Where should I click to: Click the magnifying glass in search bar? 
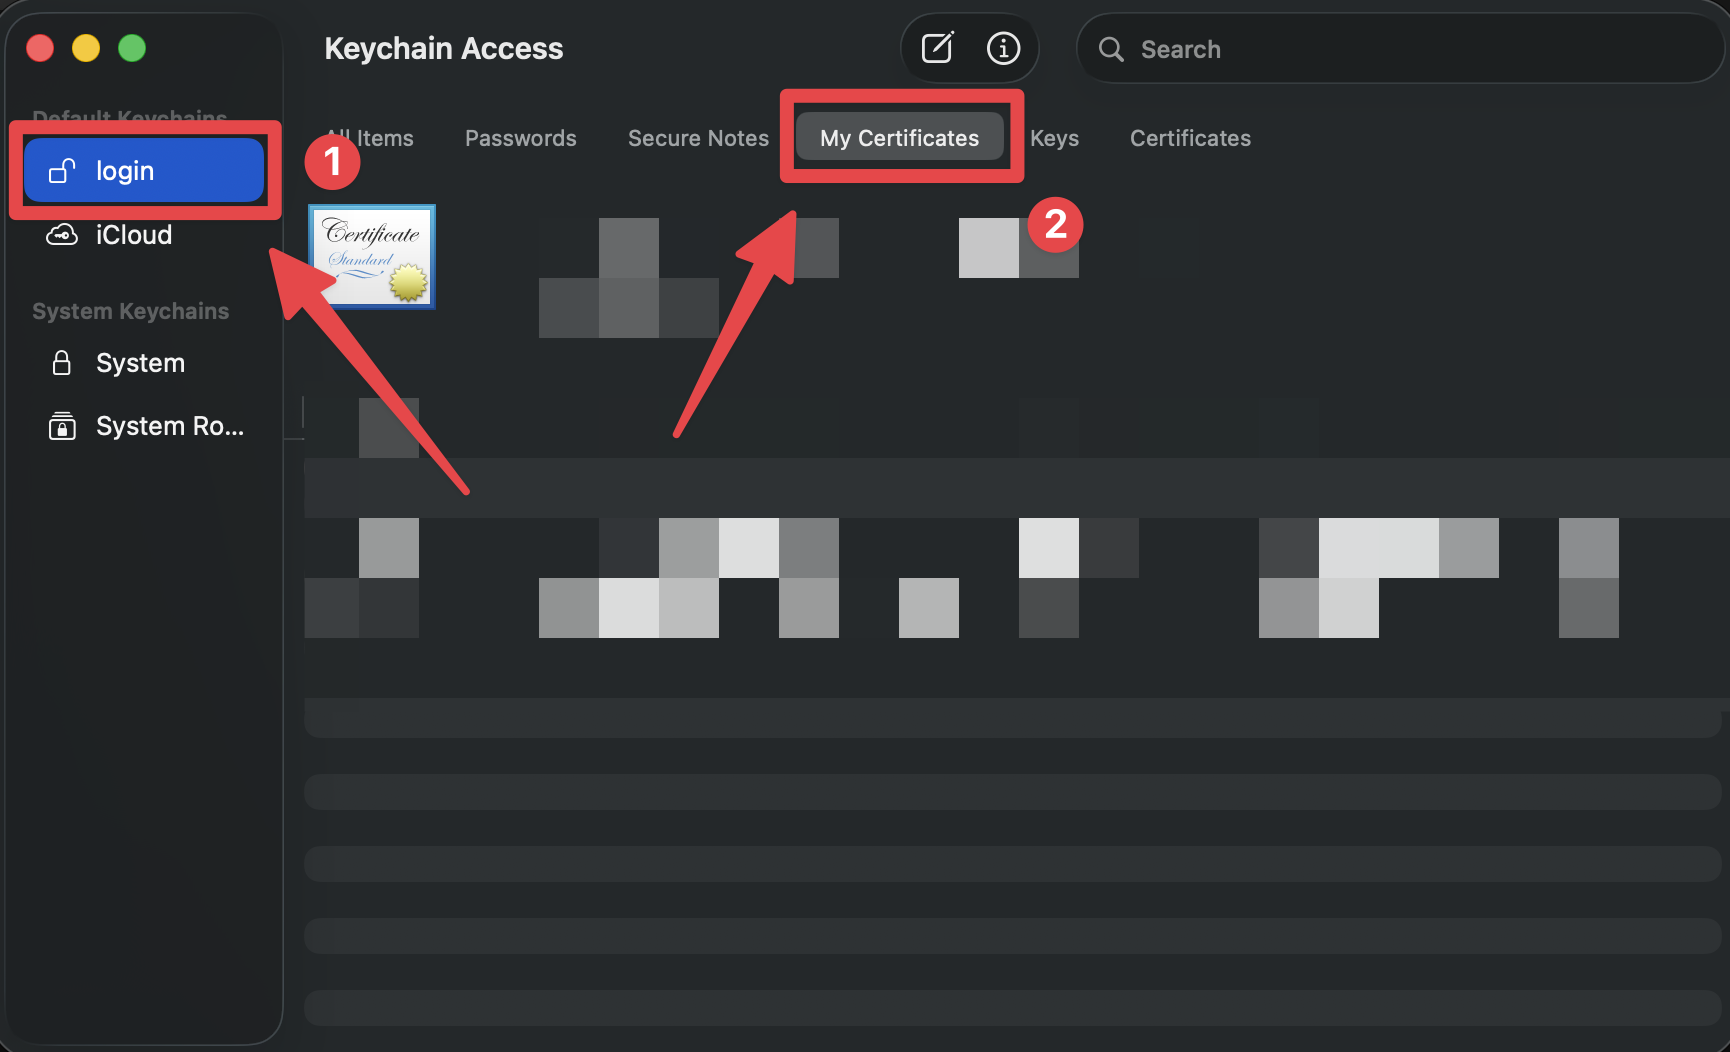point(1110,48)
